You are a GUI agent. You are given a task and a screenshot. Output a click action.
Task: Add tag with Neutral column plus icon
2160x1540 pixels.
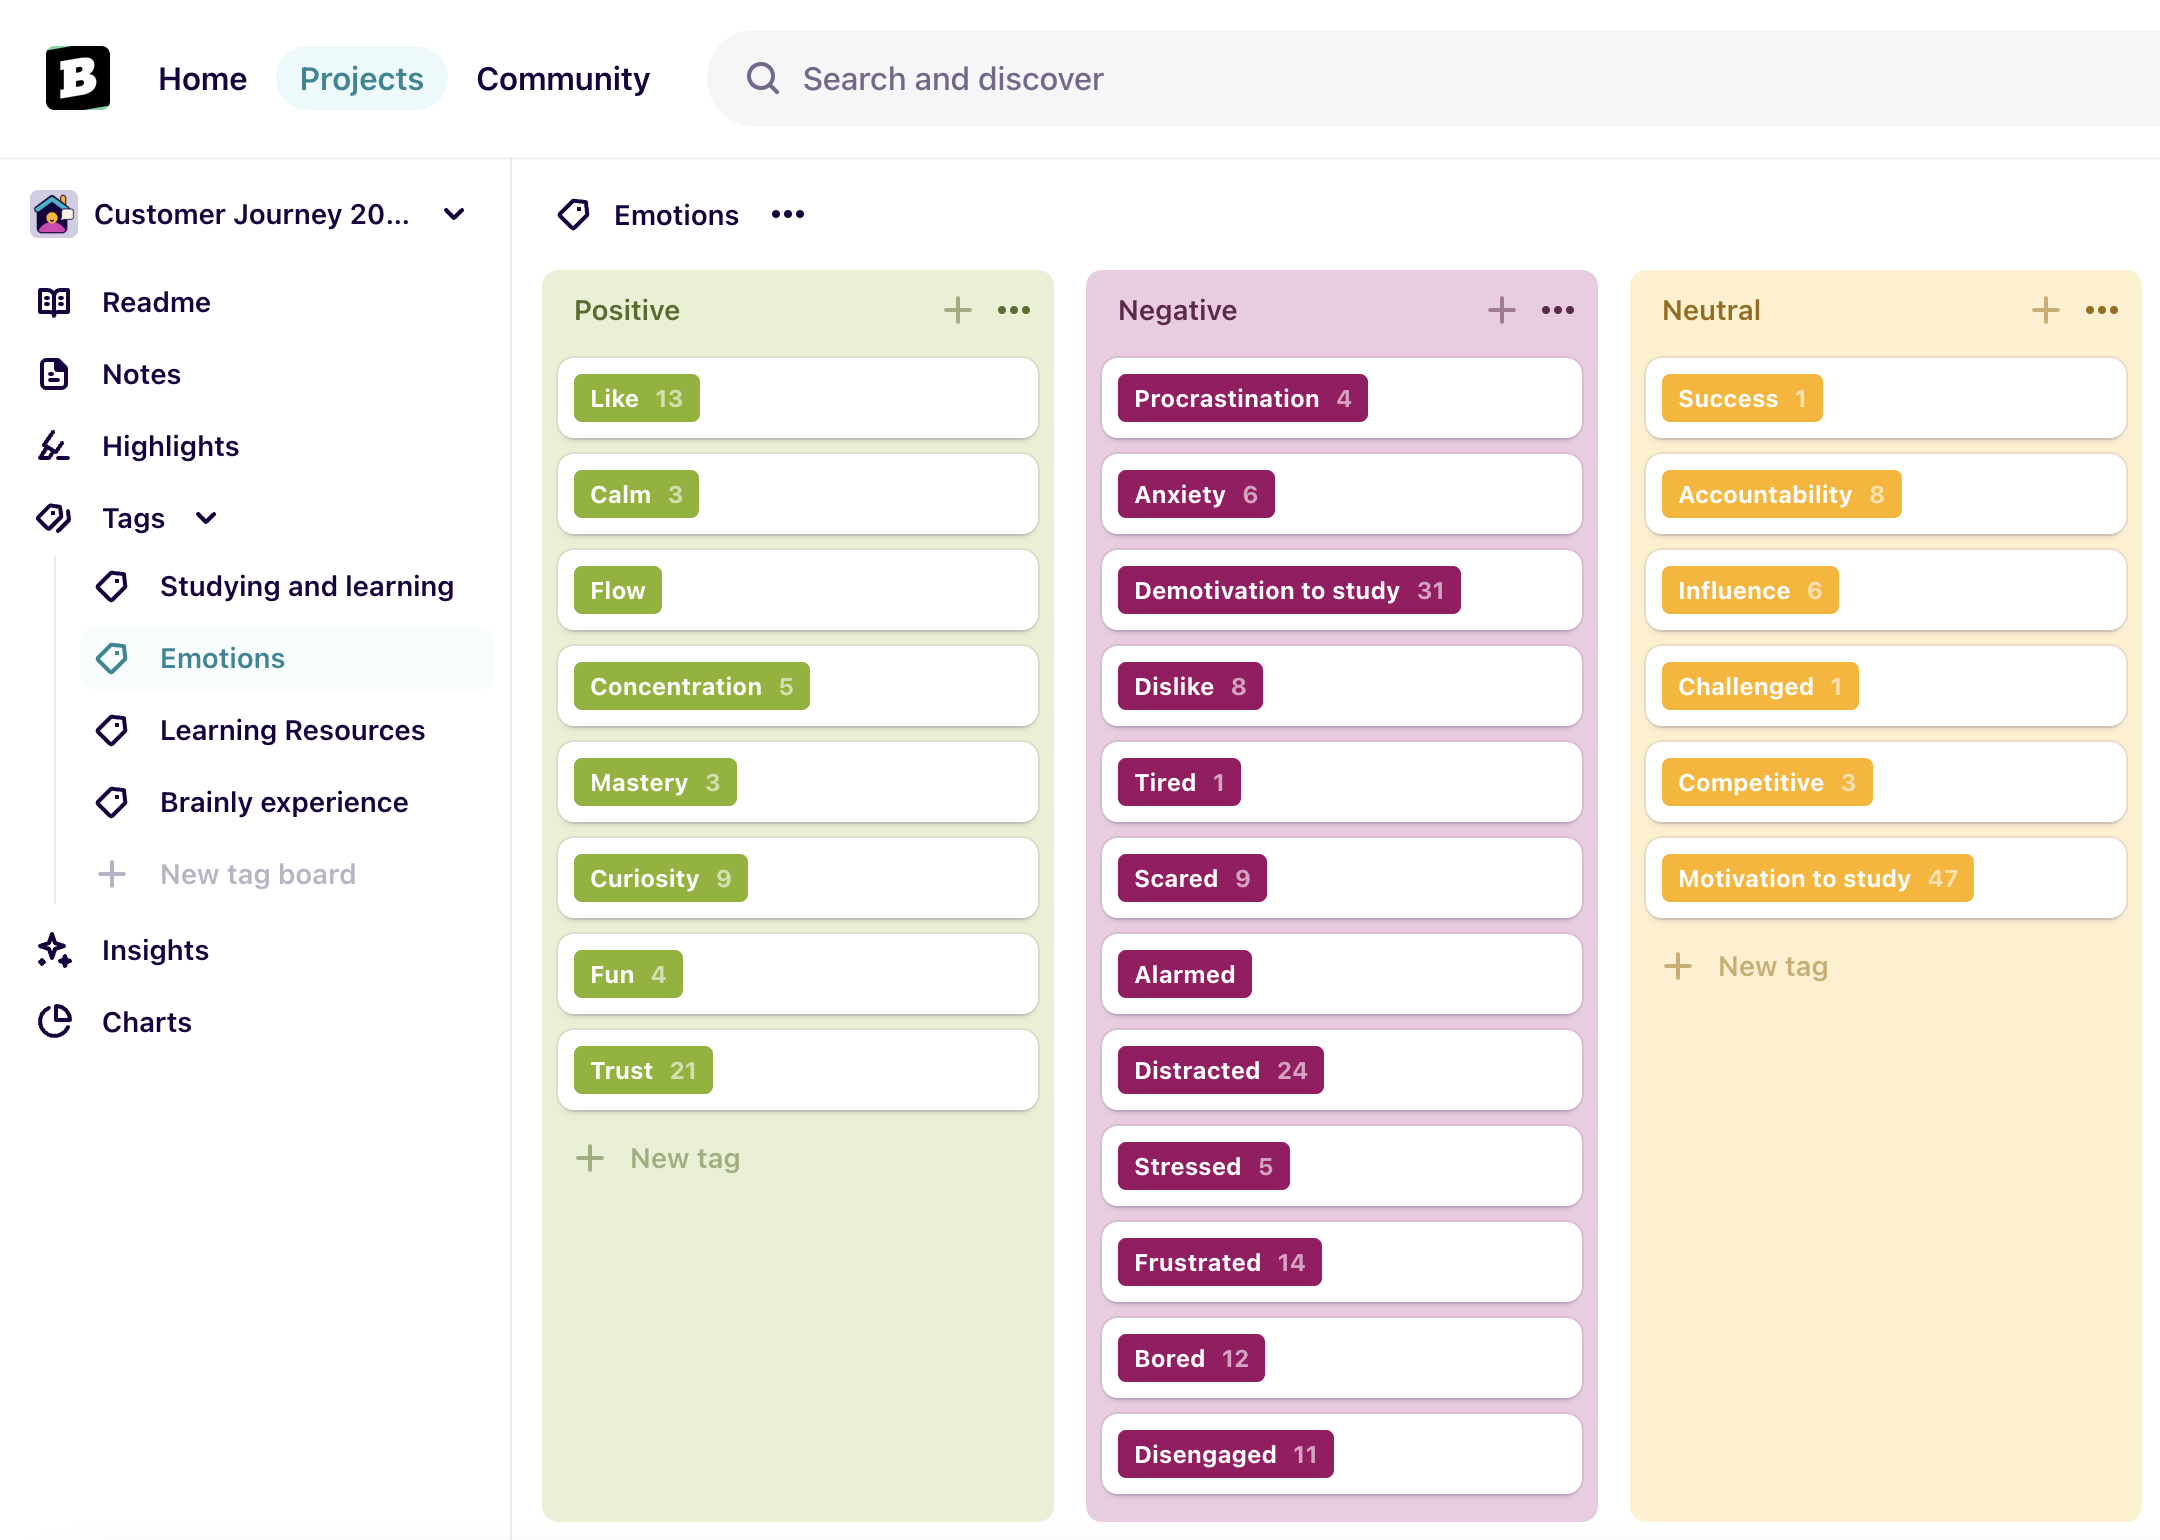pyautogui.click(x=2046, y=310)
